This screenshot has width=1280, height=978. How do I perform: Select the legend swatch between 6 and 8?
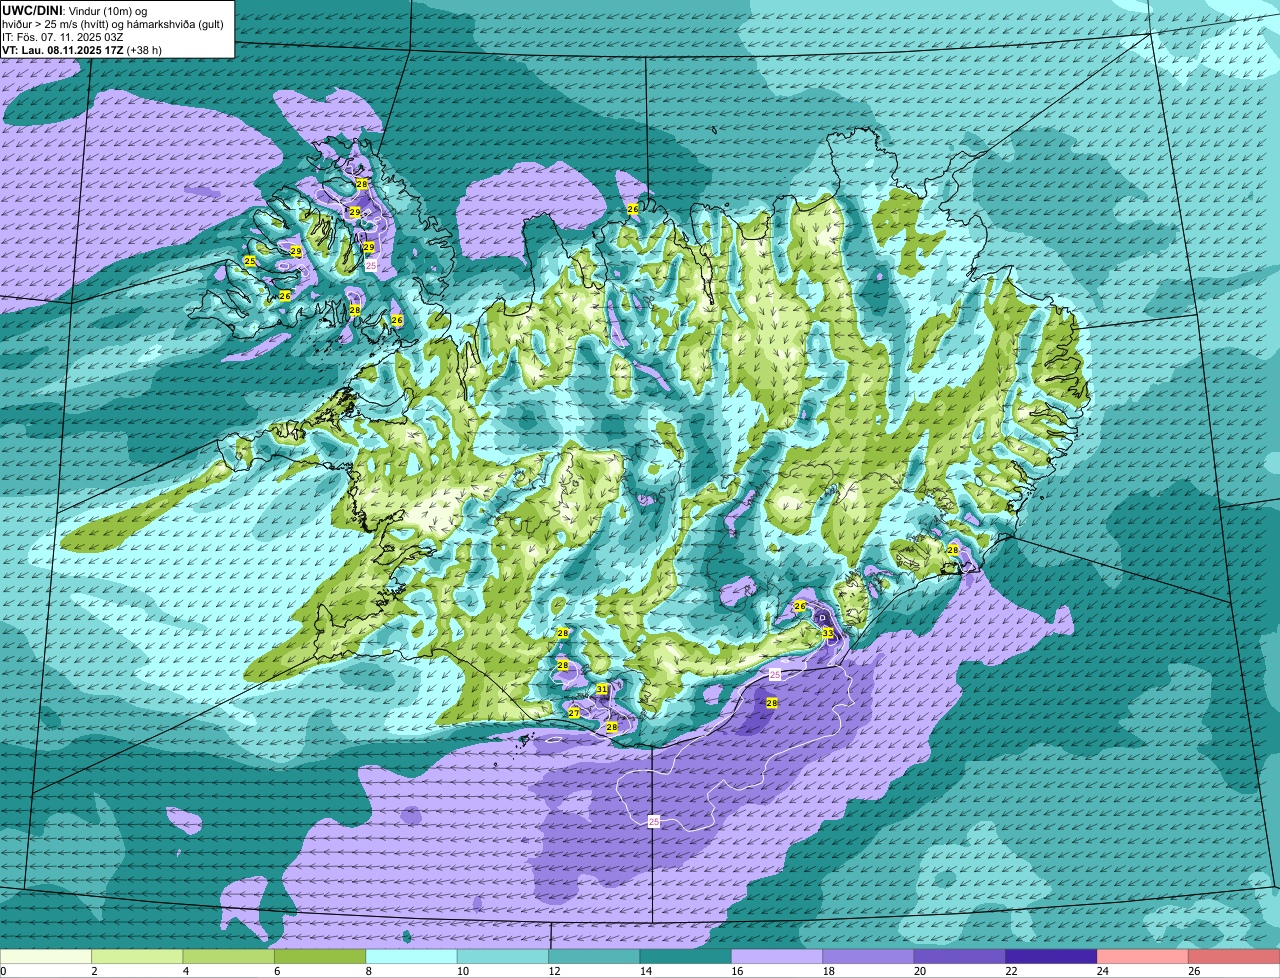click(x=320, y=957)
